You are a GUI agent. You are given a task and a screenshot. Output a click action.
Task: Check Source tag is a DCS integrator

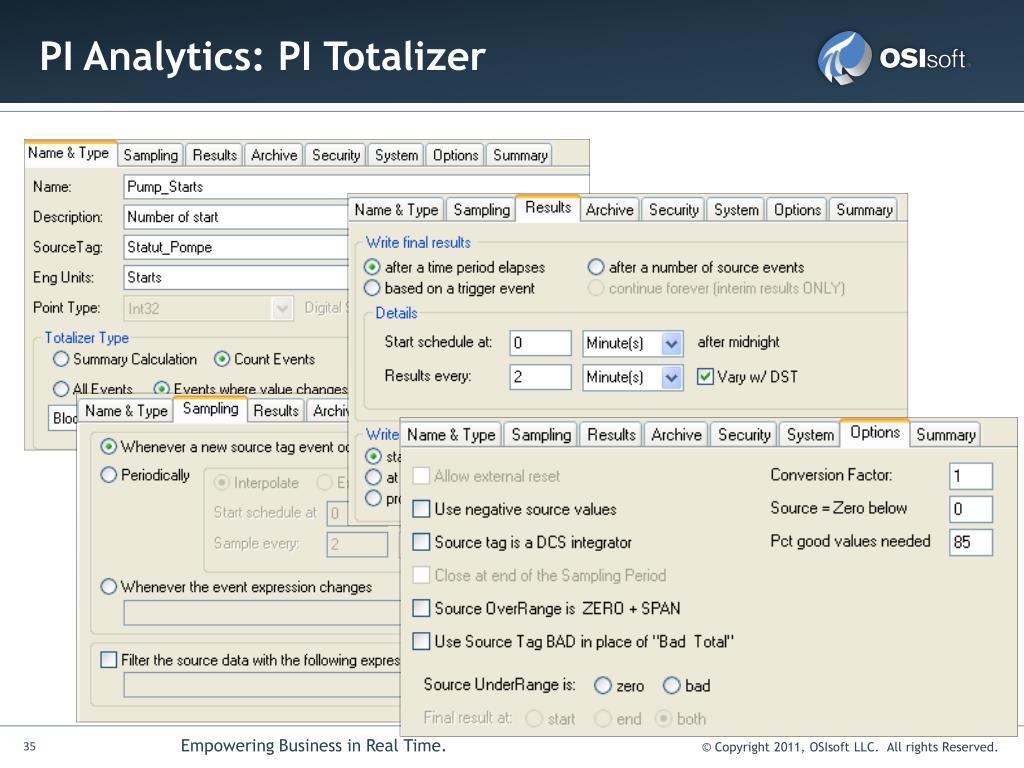point(422,542)
